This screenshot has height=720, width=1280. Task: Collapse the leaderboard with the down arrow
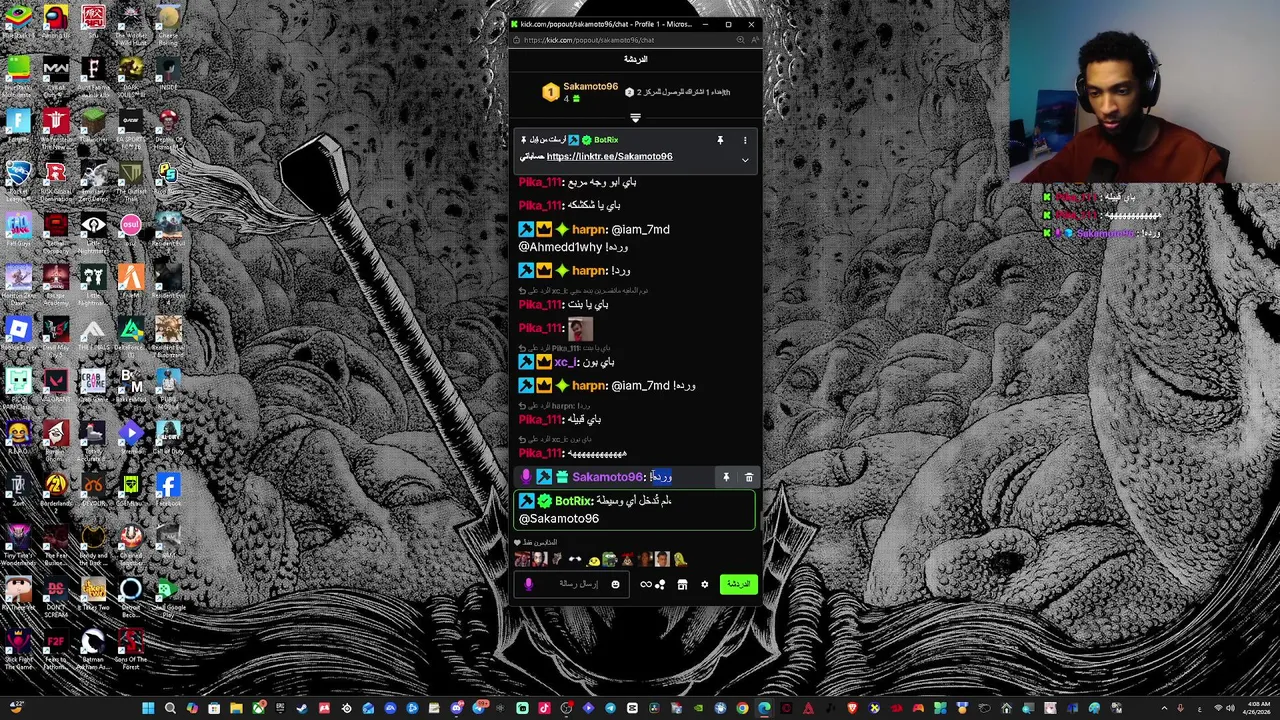tap(635, 118)
